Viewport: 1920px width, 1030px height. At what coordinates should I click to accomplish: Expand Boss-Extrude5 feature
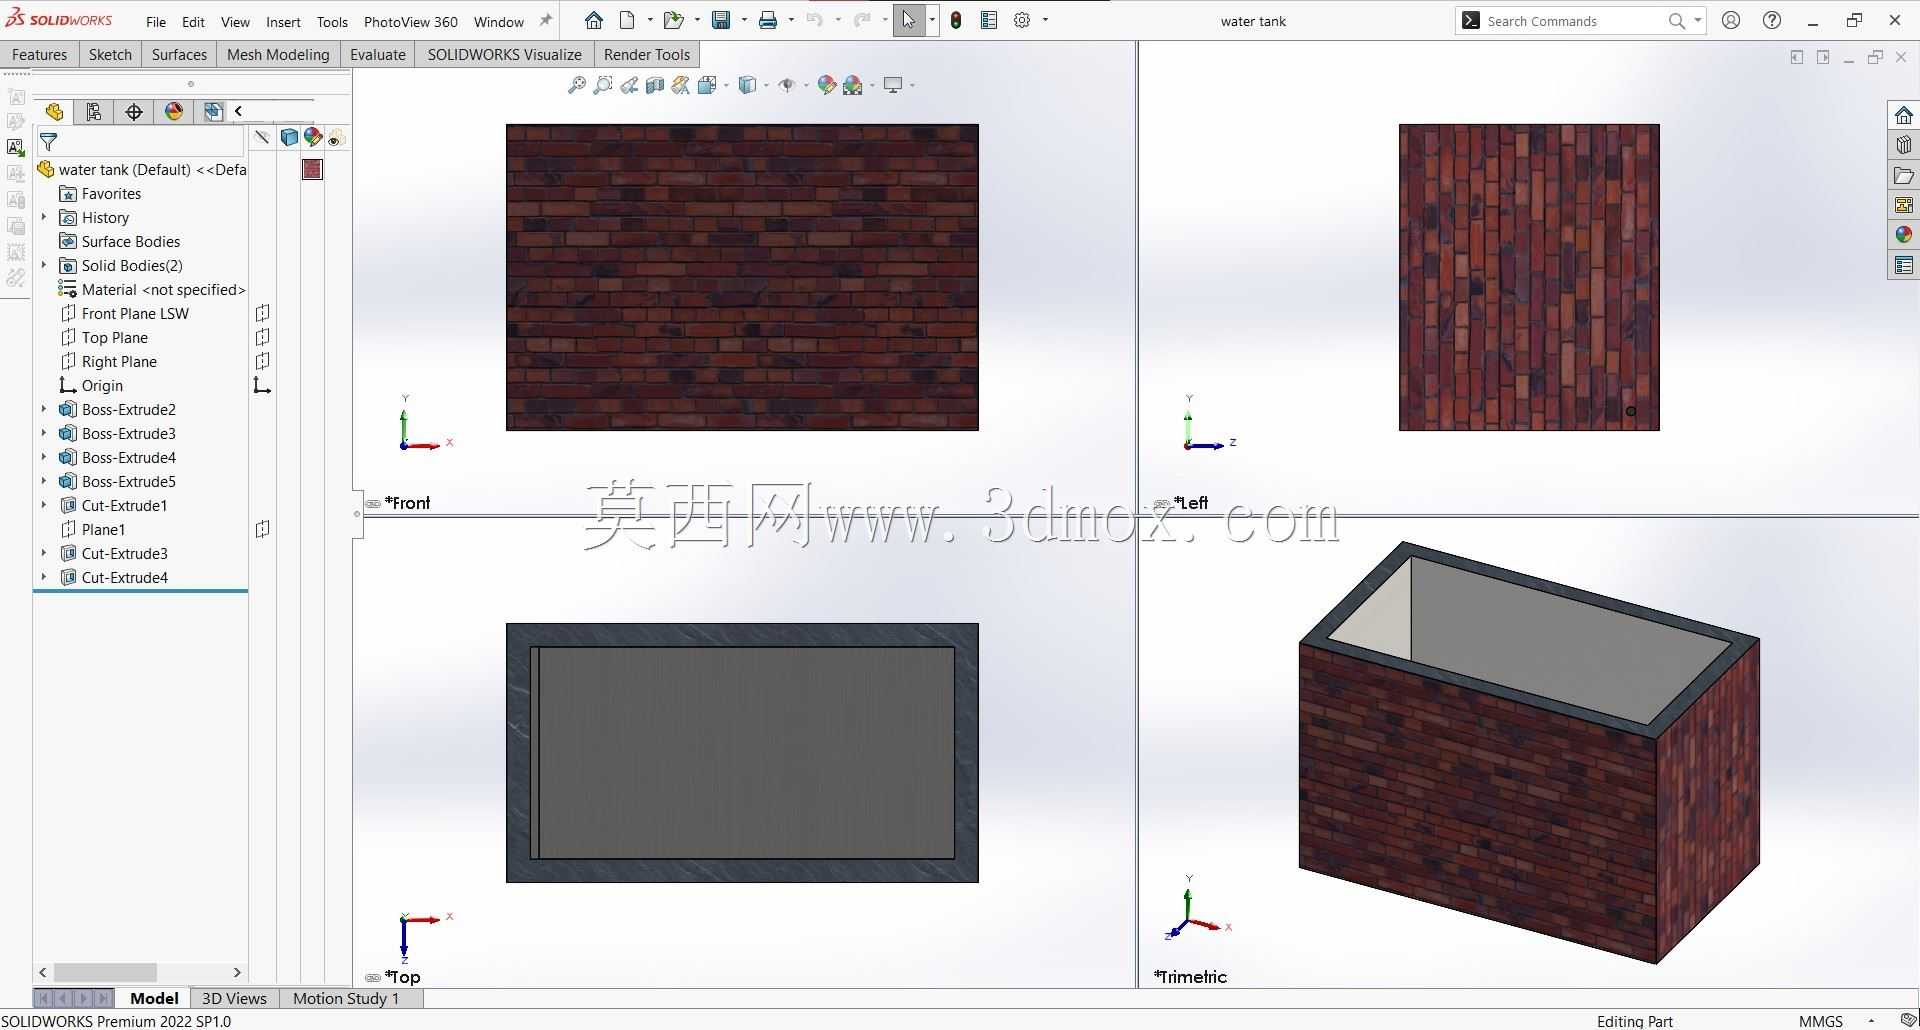pos(44,481)
